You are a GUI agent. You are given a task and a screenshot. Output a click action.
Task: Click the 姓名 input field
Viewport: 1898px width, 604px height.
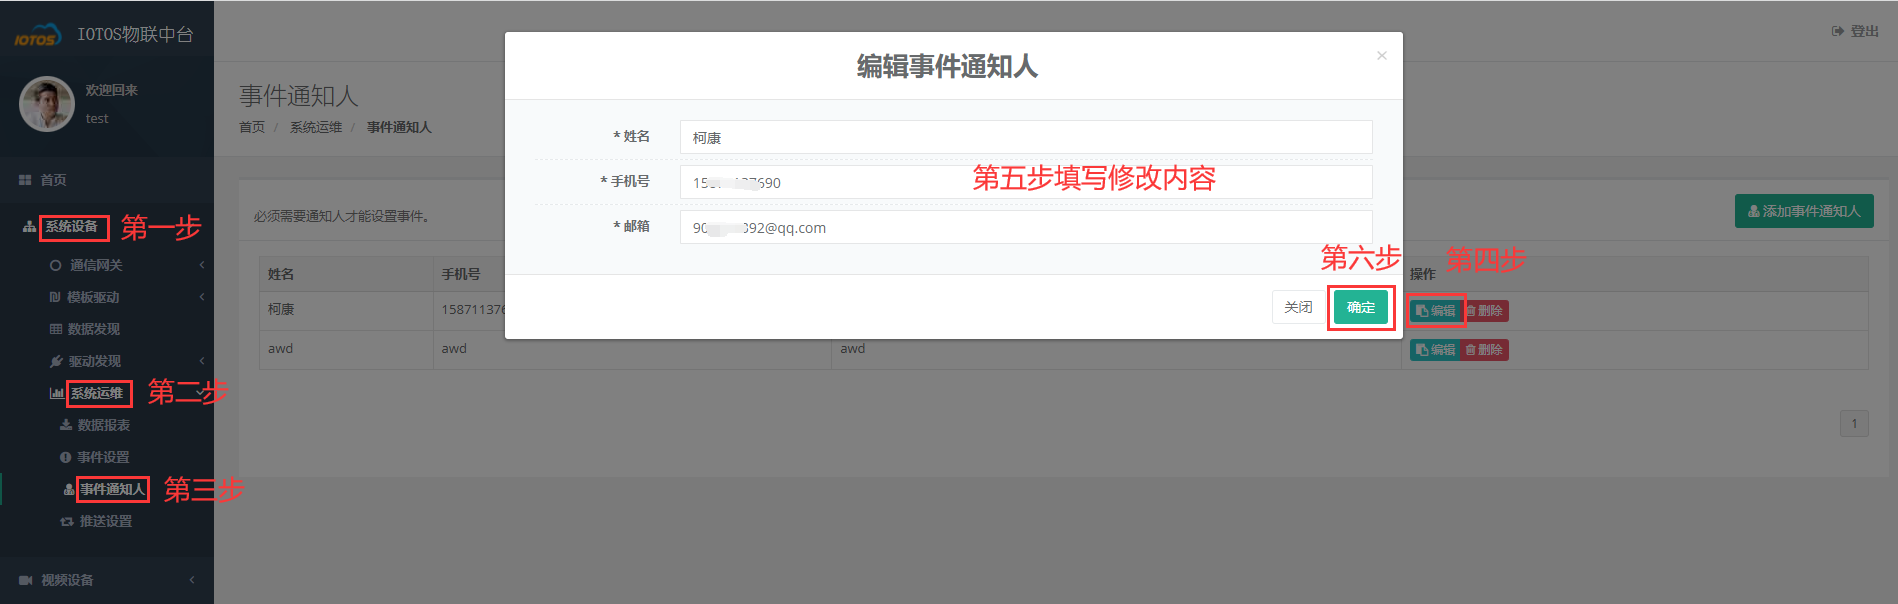pyautogui.click(x=1026, y=137)
